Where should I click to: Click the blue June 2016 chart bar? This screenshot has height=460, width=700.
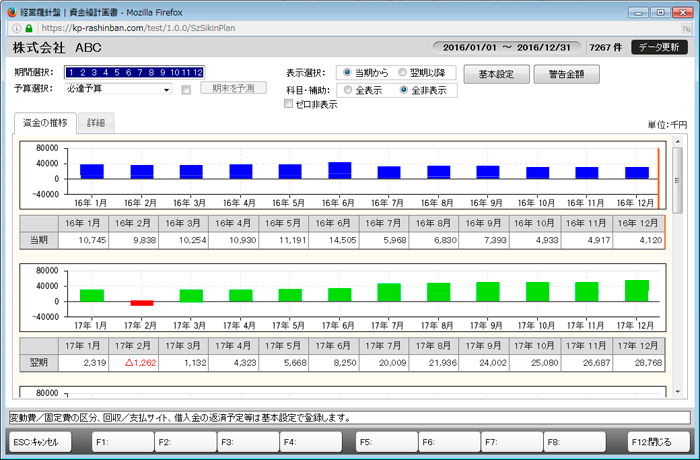click(x=339, y=170)
